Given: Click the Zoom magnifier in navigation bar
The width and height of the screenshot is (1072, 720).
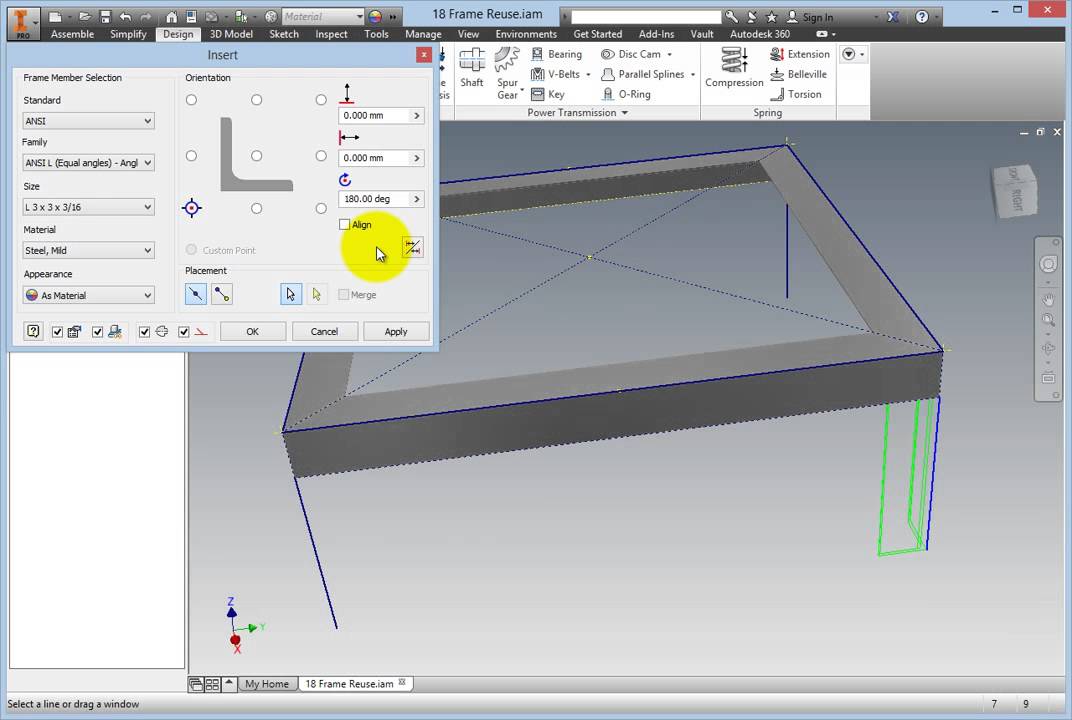Looking at the screenshot, I should pos(1048,320).
